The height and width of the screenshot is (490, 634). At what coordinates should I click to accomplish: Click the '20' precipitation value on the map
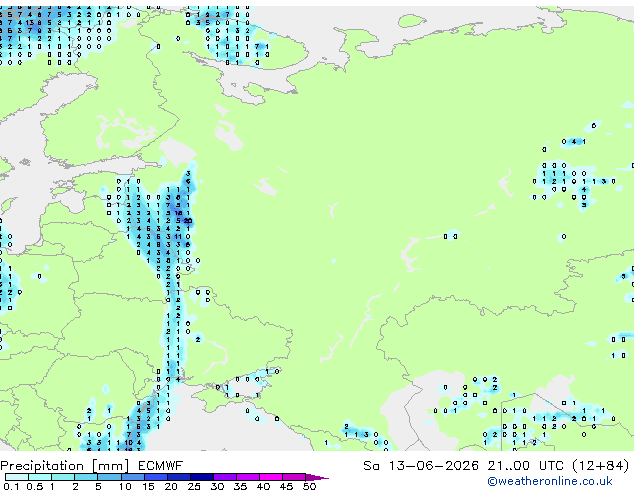tap(188, 221)
